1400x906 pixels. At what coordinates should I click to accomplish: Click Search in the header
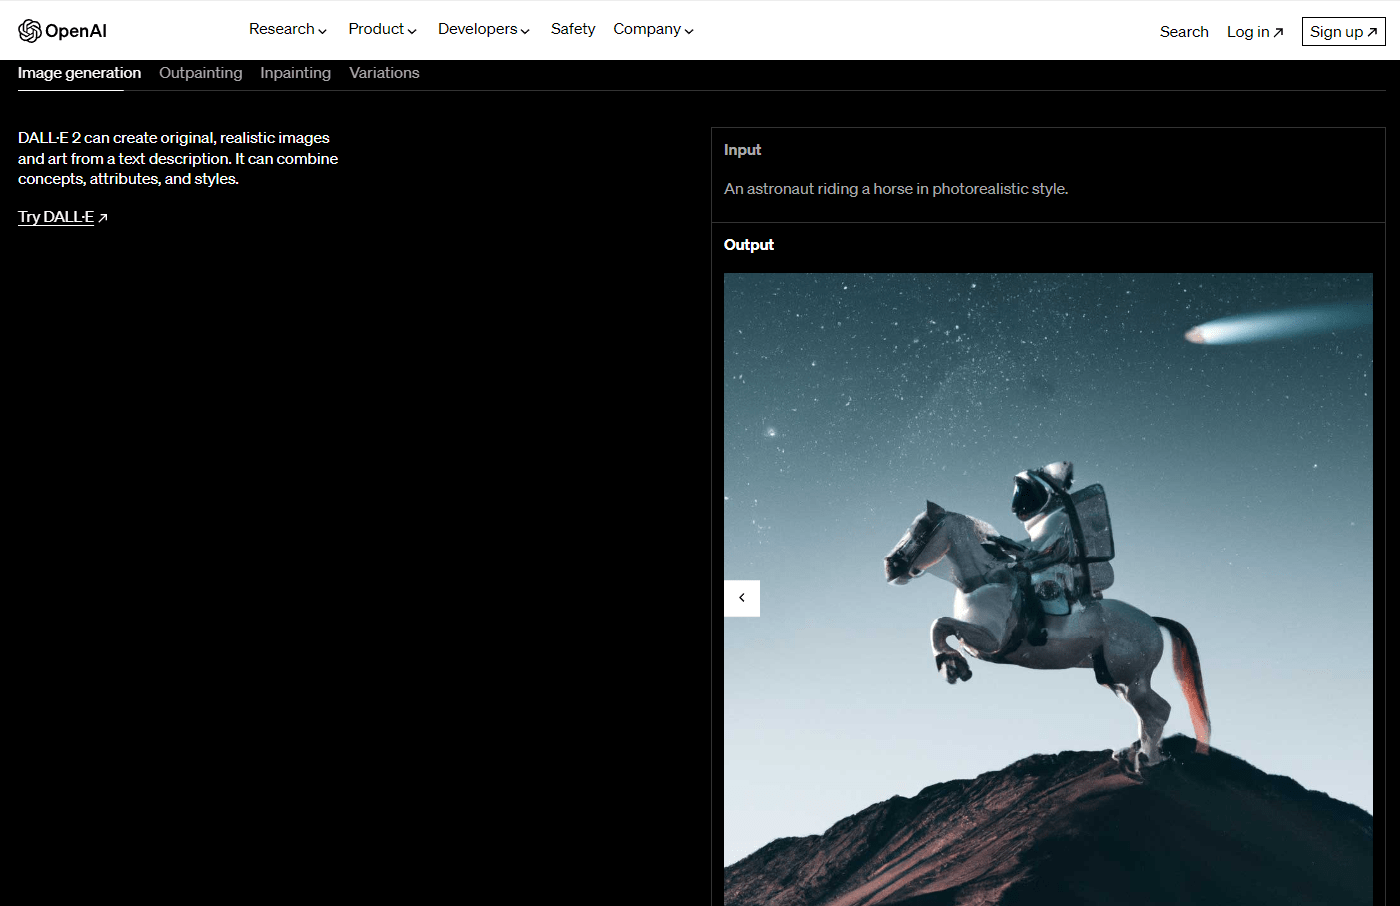point(1184,32)
